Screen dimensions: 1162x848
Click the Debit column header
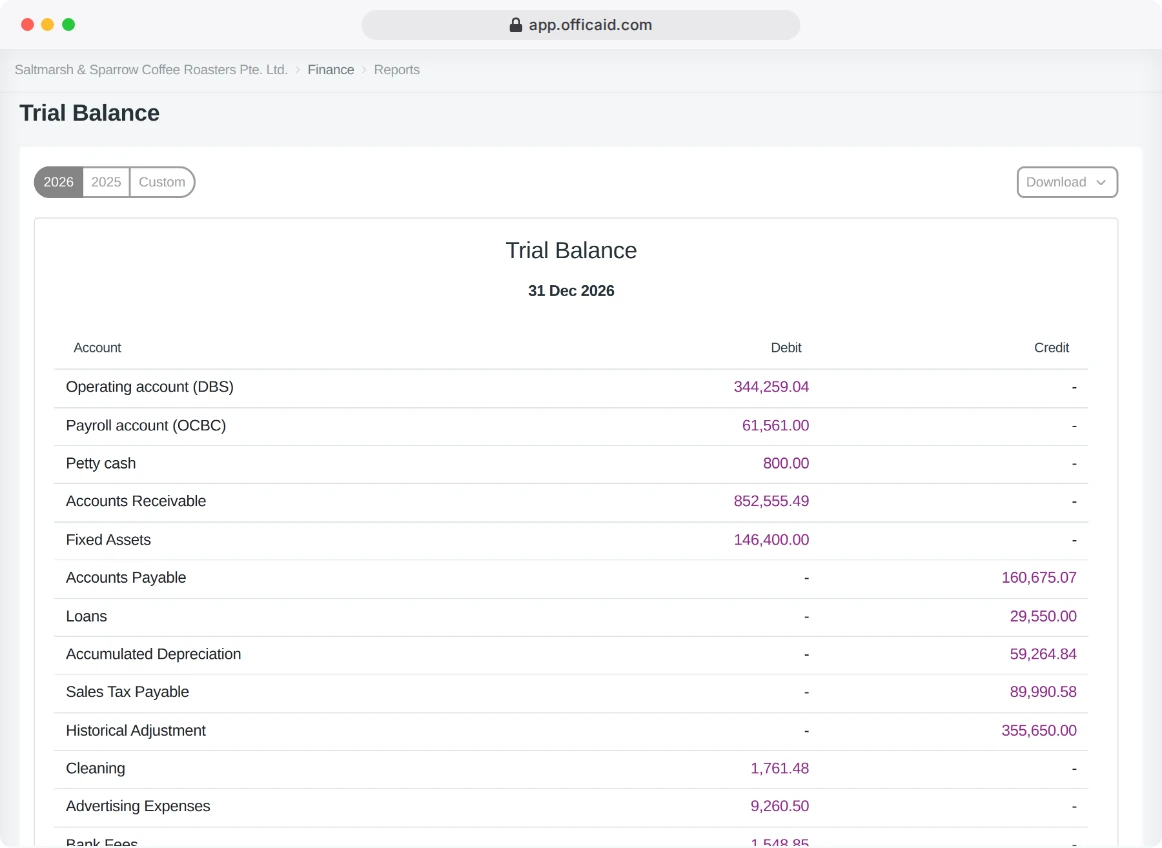point(786,348)
